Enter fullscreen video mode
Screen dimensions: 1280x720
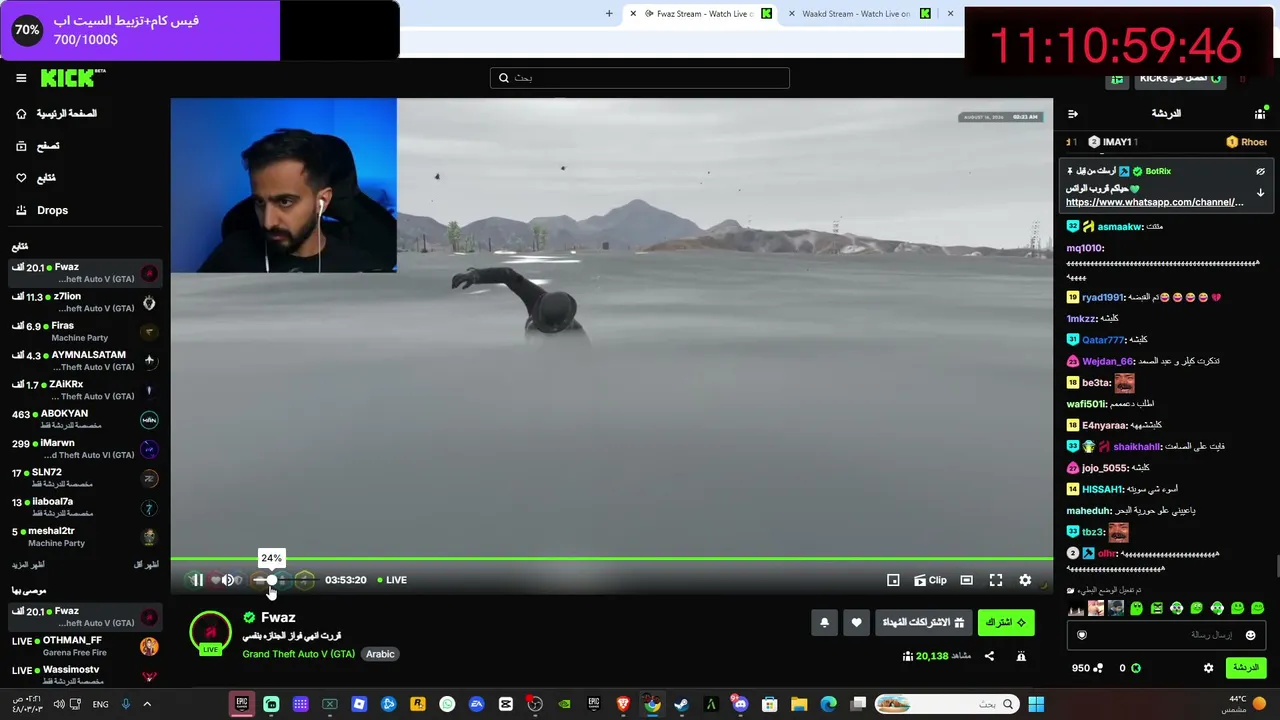pyautogui.click(x=996, y=580)
